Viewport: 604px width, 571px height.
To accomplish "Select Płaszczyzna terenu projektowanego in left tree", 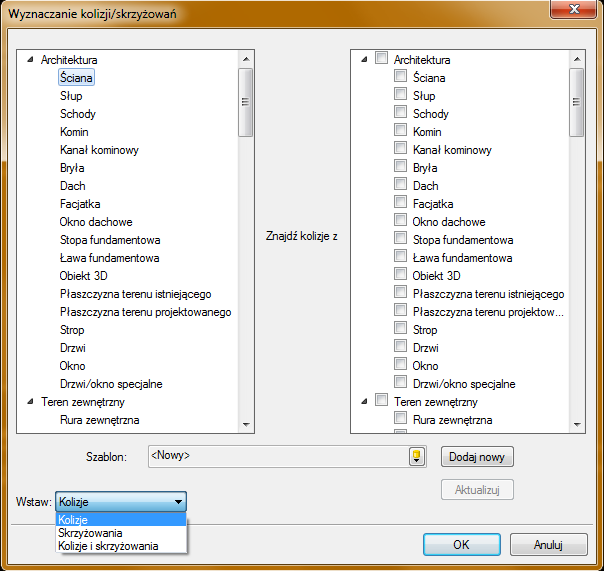I will (x=146, y=312).
